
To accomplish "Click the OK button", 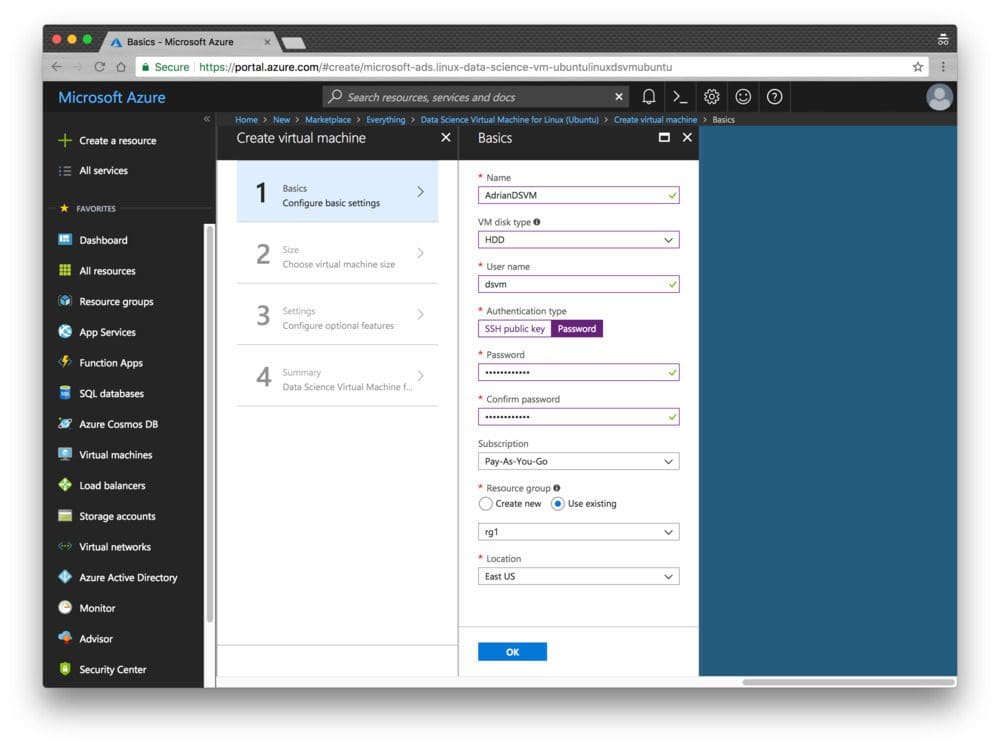I will 512,651.
